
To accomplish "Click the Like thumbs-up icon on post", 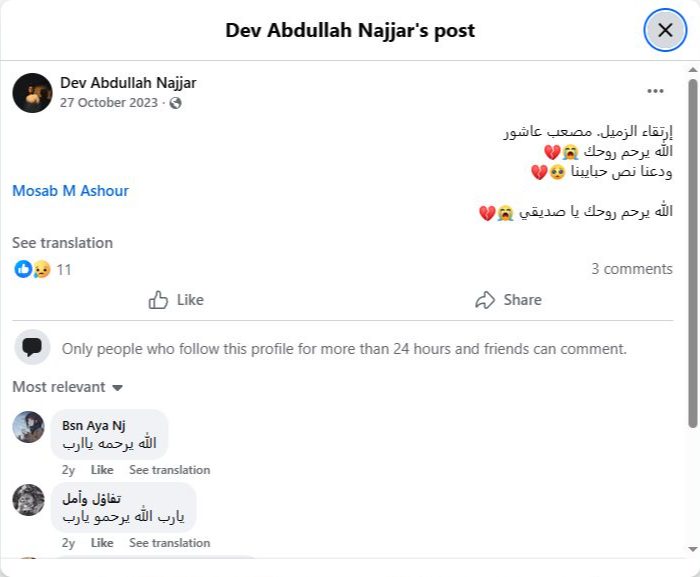I will tap(158, 300).
